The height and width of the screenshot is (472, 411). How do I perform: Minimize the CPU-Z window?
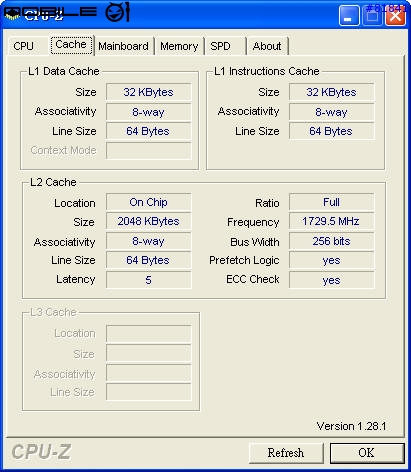[349, 15]
